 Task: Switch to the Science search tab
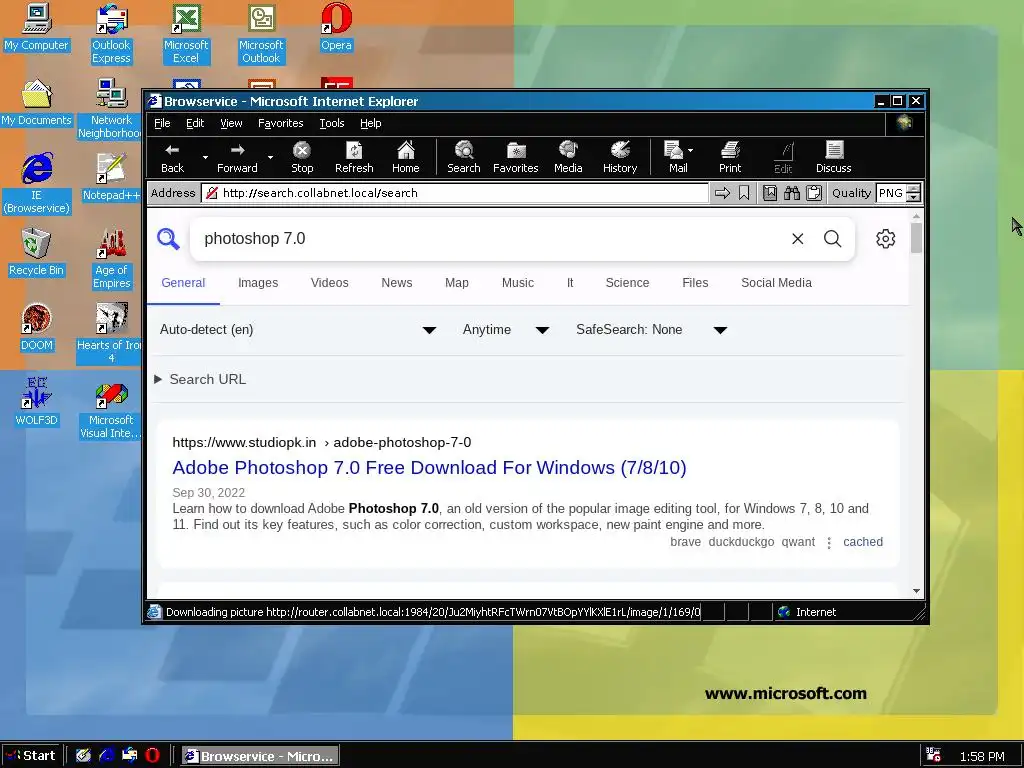pos(628,283)
